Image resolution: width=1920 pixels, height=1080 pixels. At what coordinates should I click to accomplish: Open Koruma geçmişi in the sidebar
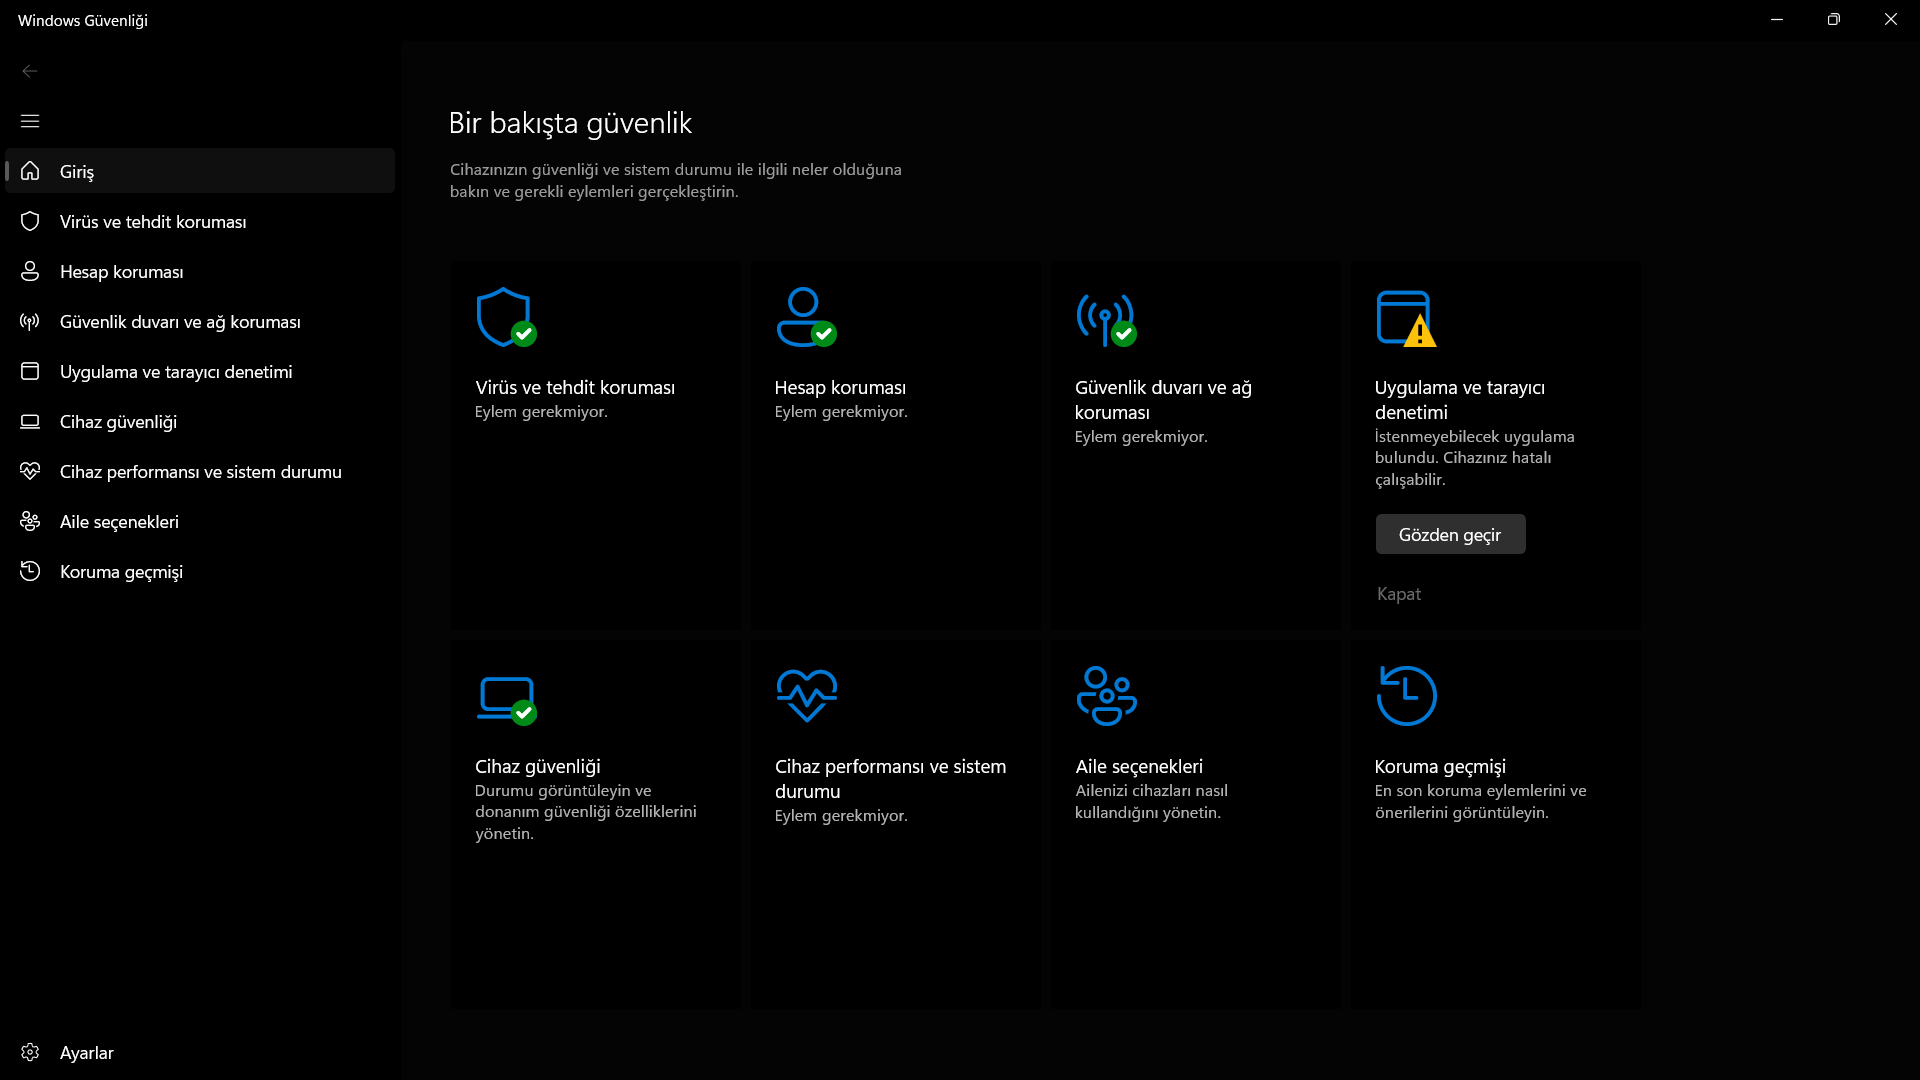[x=121, y=572]
